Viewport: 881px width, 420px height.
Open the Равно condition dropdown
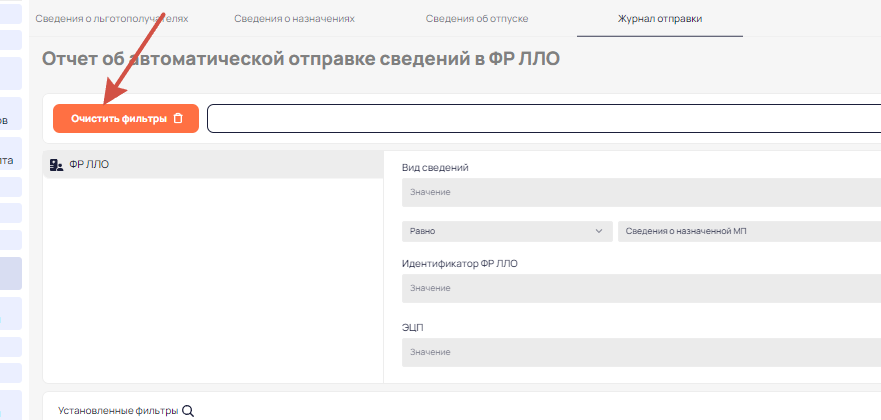tap(507, 231)
